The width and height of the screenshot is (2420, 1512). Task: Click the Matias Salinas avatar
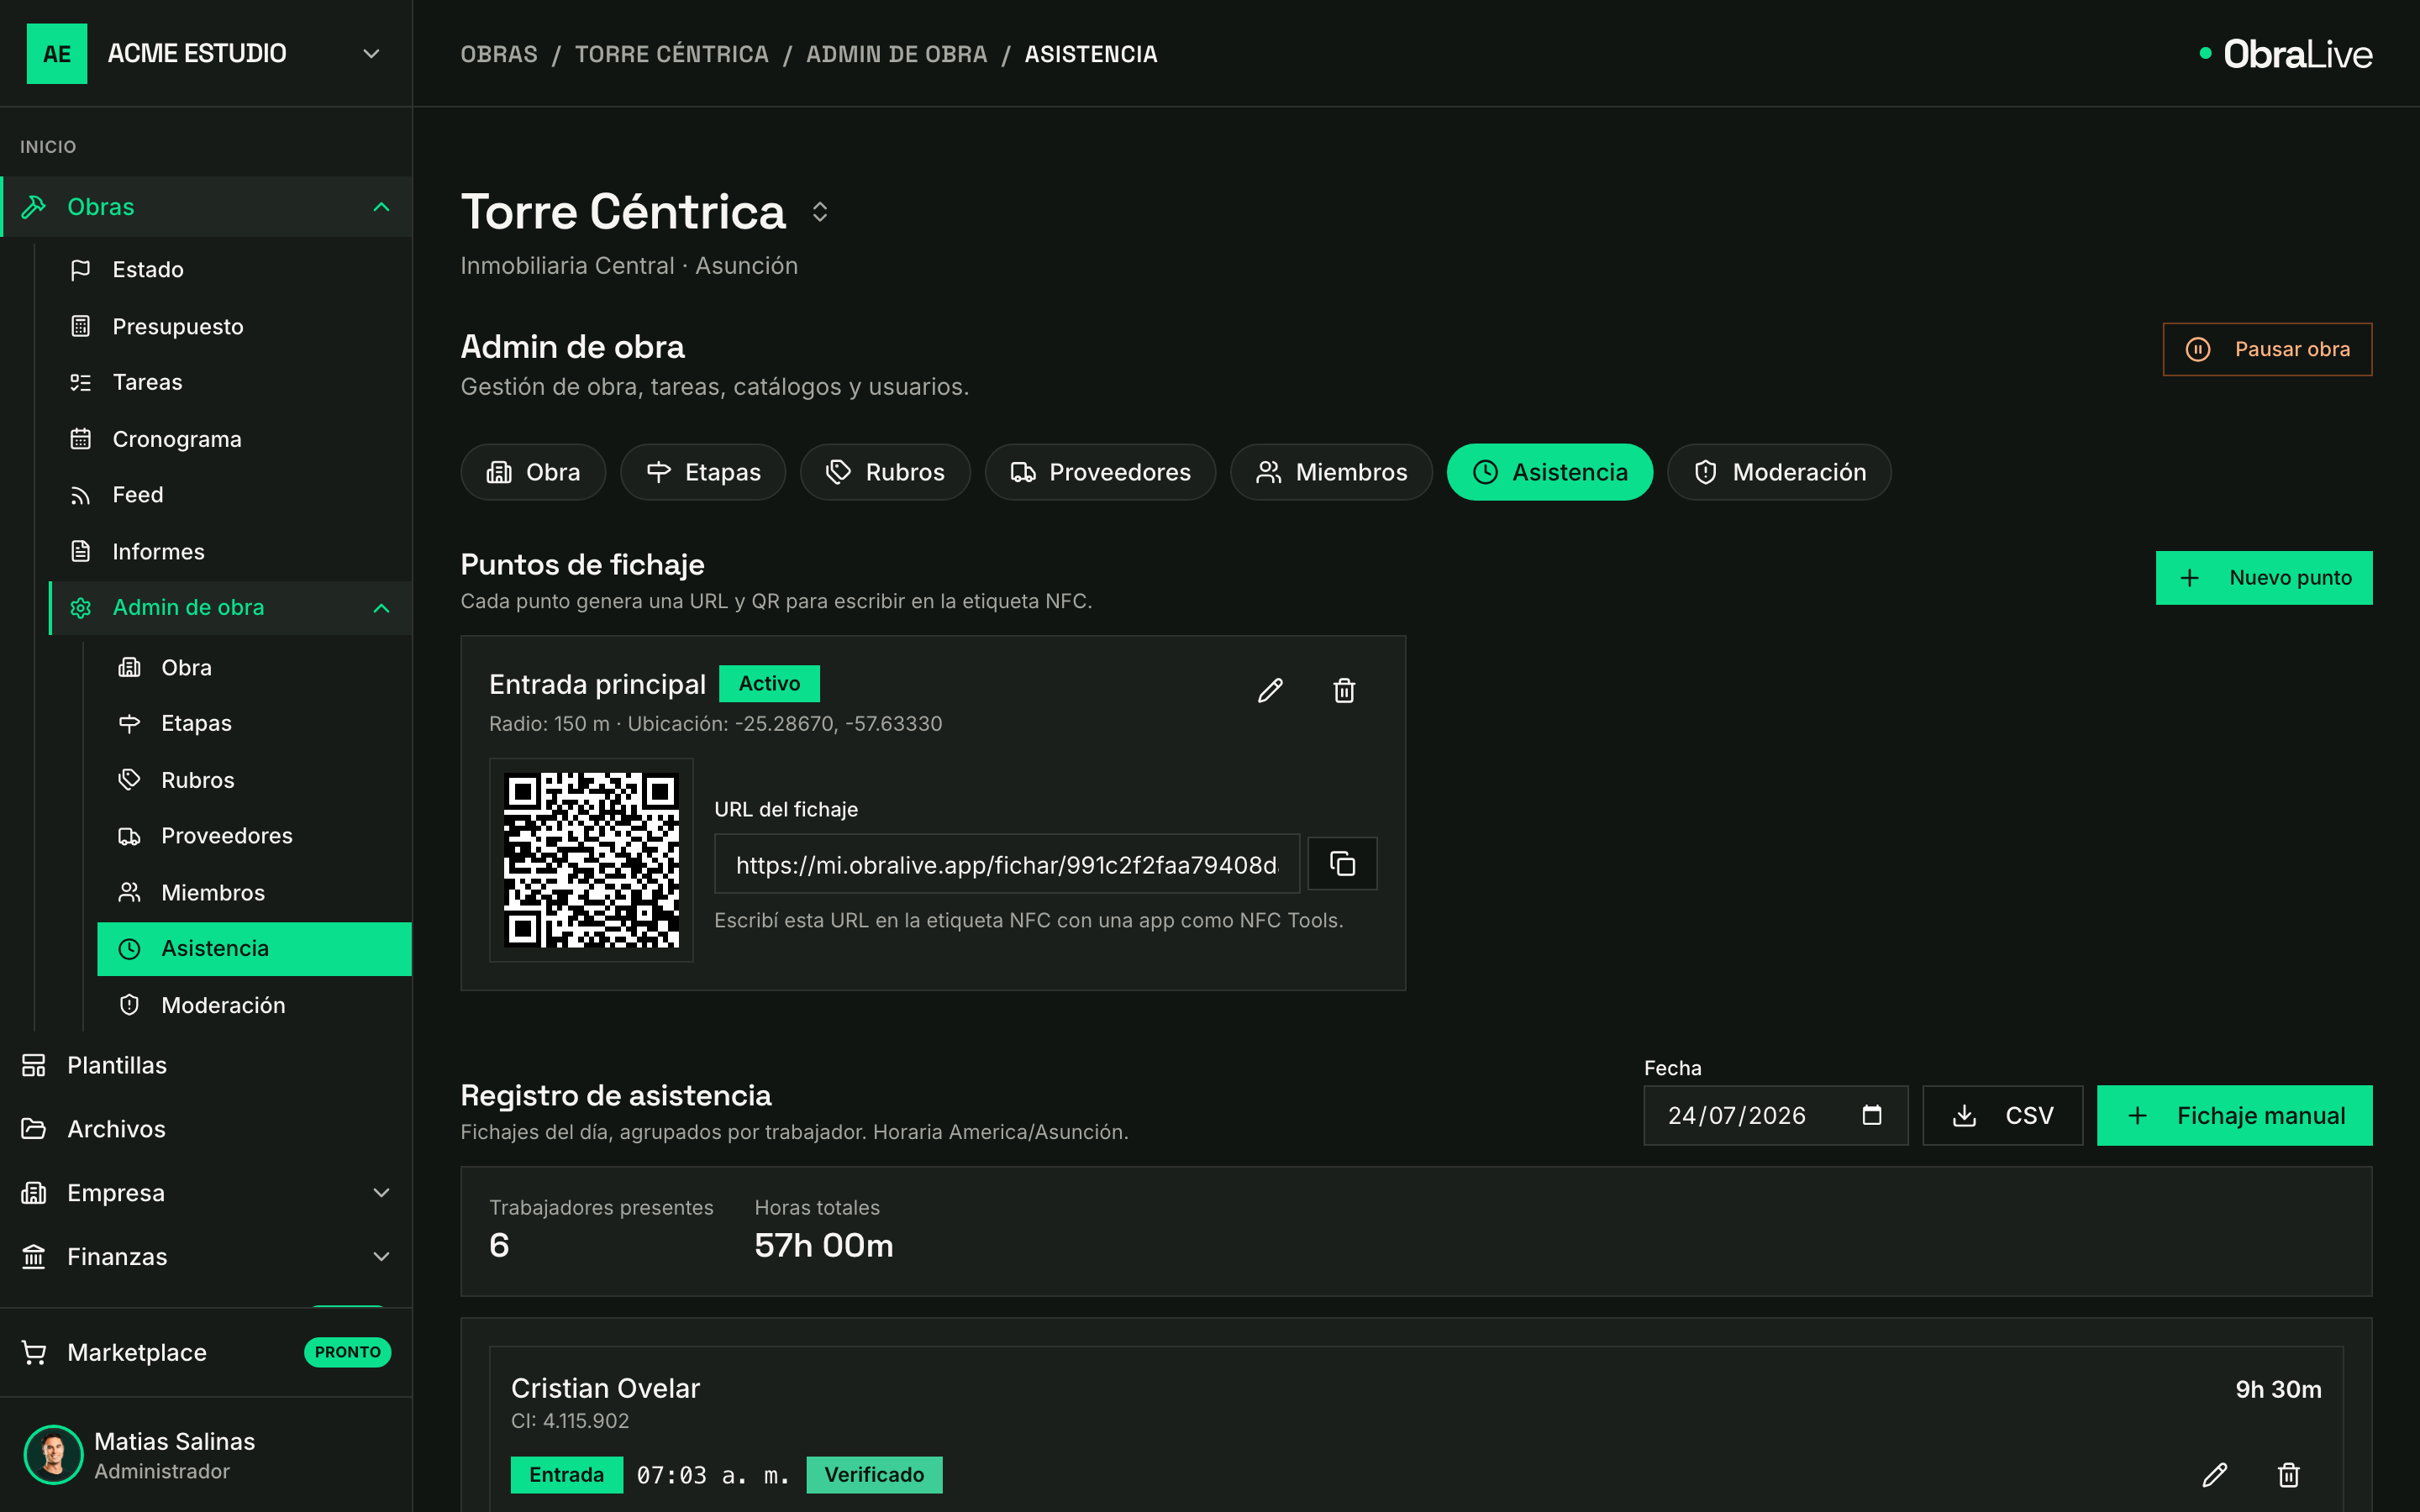pos(53,1455)
